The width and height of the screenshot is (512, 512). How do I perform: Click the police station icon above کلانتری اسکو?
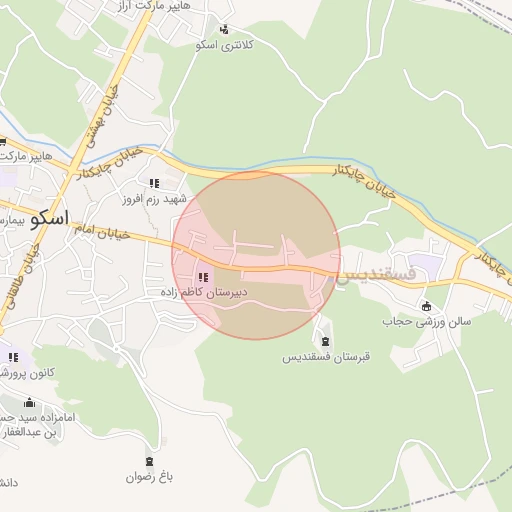[x=224, y=30]
